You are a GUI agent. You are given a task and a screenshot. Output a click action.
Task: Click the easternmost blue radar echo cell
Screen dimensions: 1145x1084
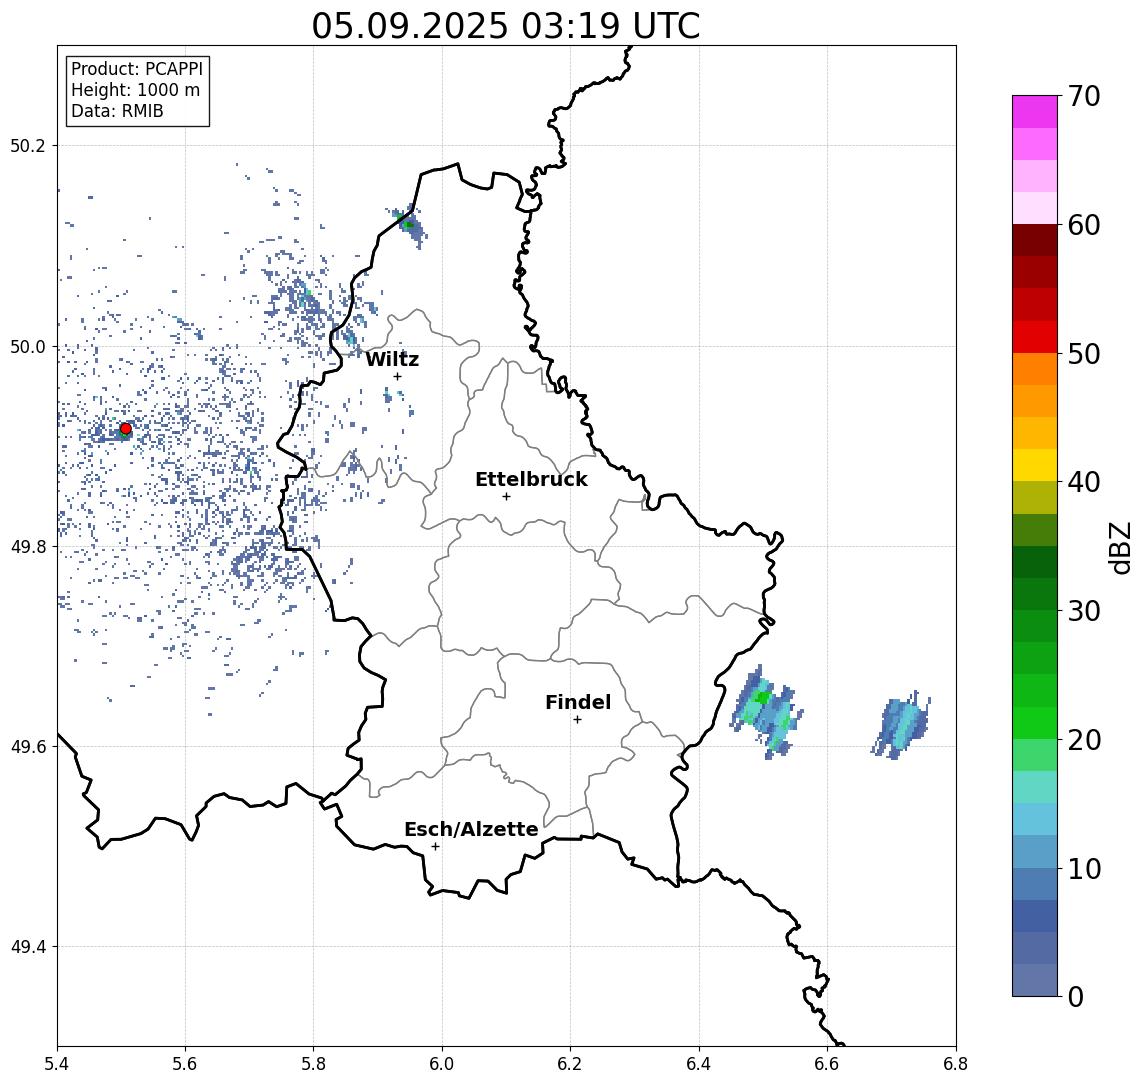click(x=901, y=724)
